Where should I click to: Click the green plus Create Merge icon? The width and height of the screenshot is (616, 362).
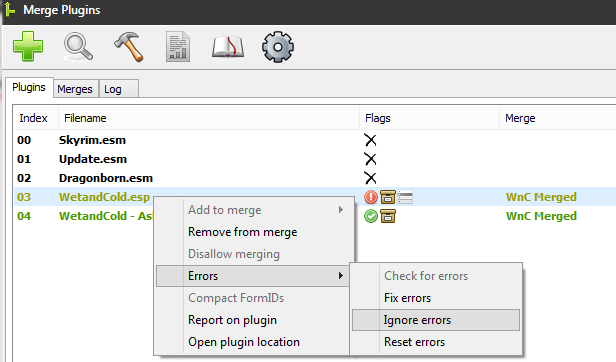coord(28,46)
